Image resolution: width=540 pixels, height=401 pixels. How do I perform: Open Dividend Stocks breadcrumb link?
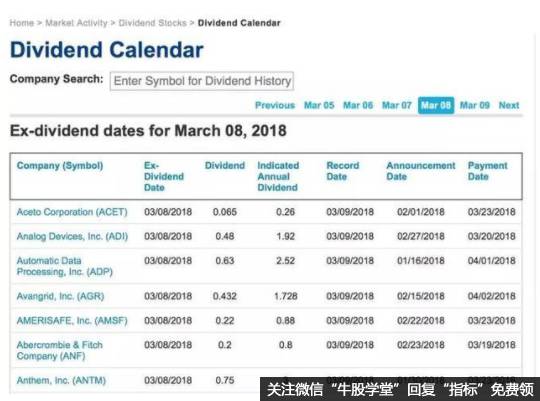click(153, 23)
